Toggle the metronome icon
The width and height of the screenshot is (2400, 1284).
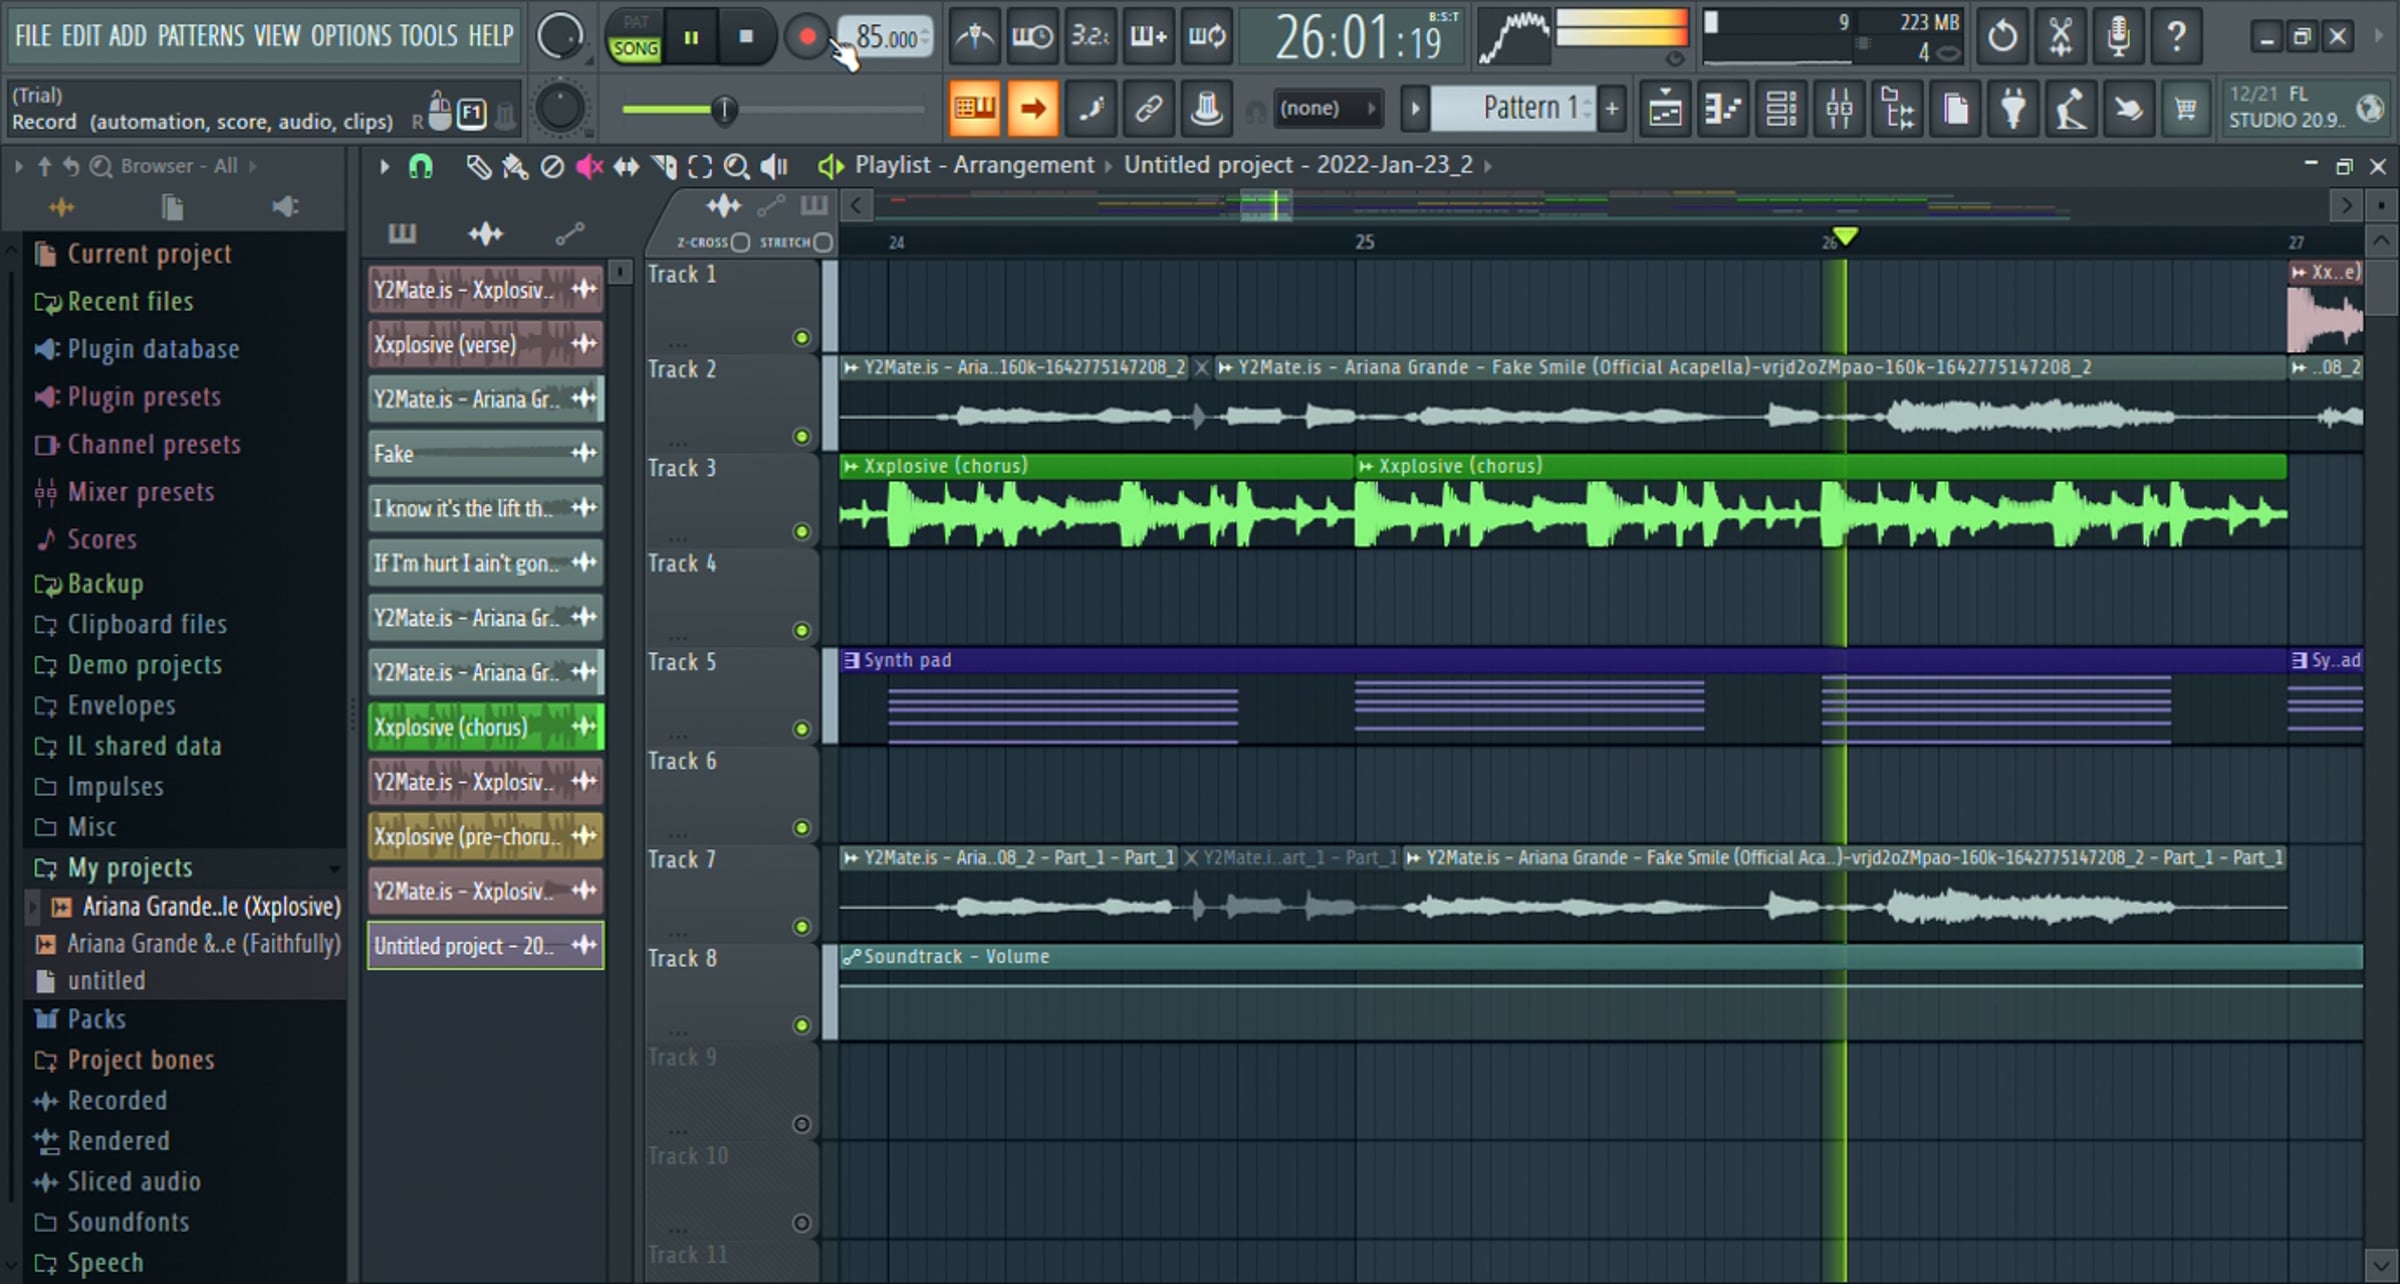coord(974,37)
